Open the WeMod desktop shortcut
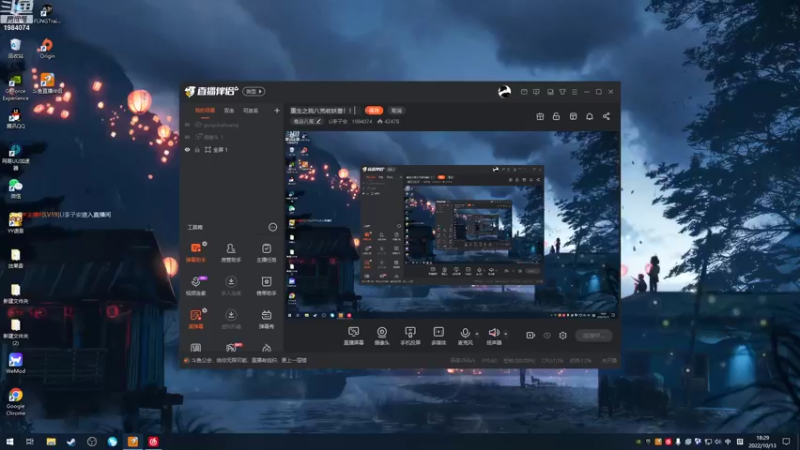 coord(15,363)
